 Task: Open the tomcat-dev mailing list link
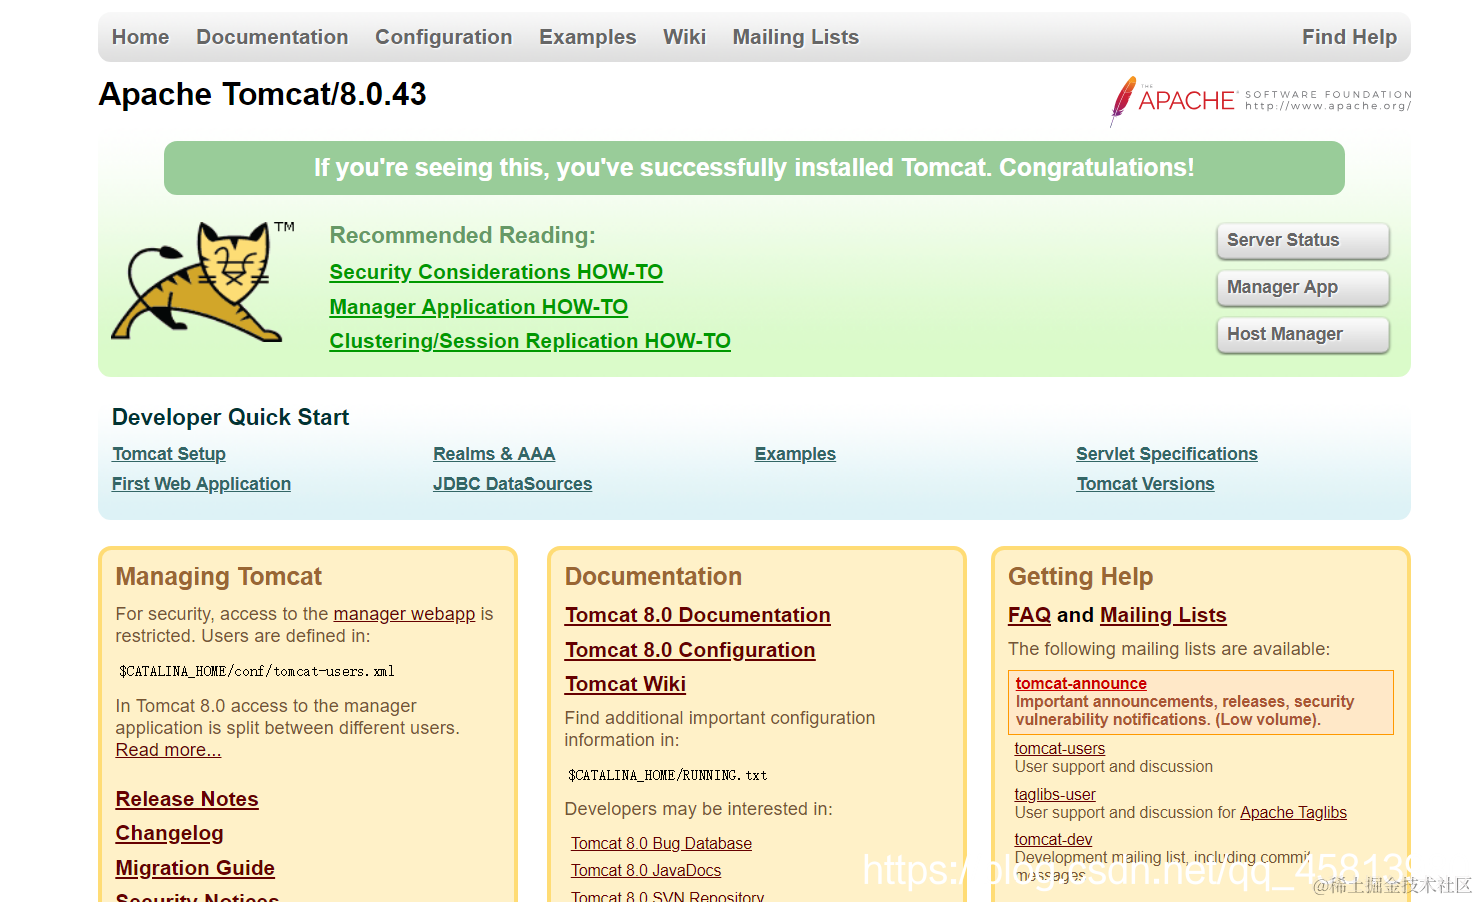point(1053,840)
